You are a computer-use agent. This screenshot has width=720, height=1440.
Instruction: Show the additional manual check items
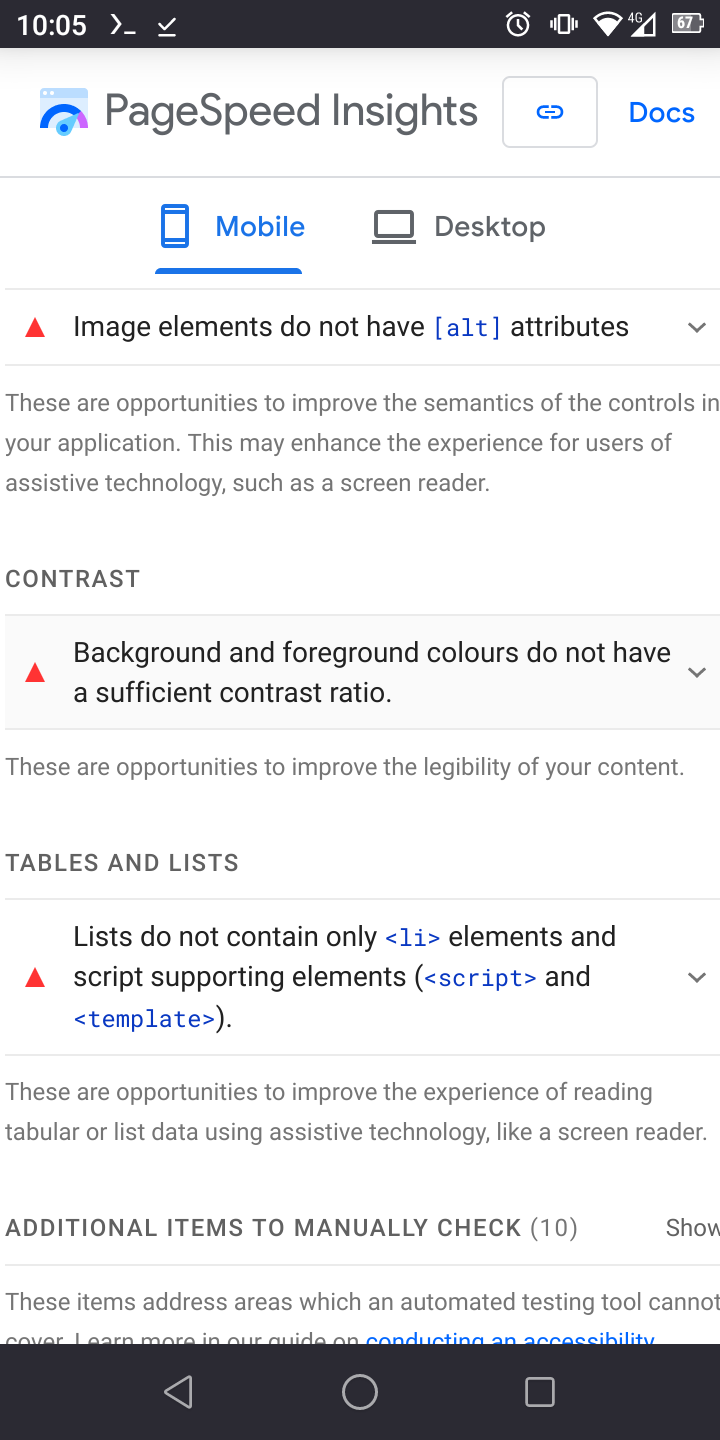(692, 1228)
